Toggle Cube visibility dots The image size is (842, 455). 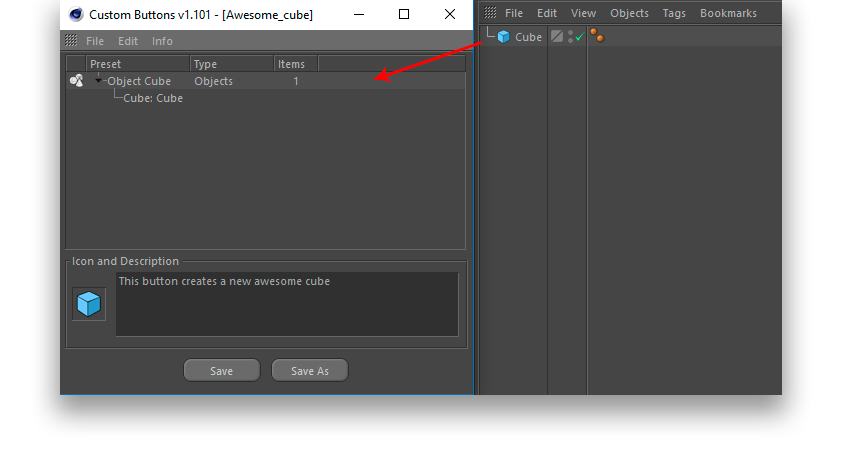570,37
